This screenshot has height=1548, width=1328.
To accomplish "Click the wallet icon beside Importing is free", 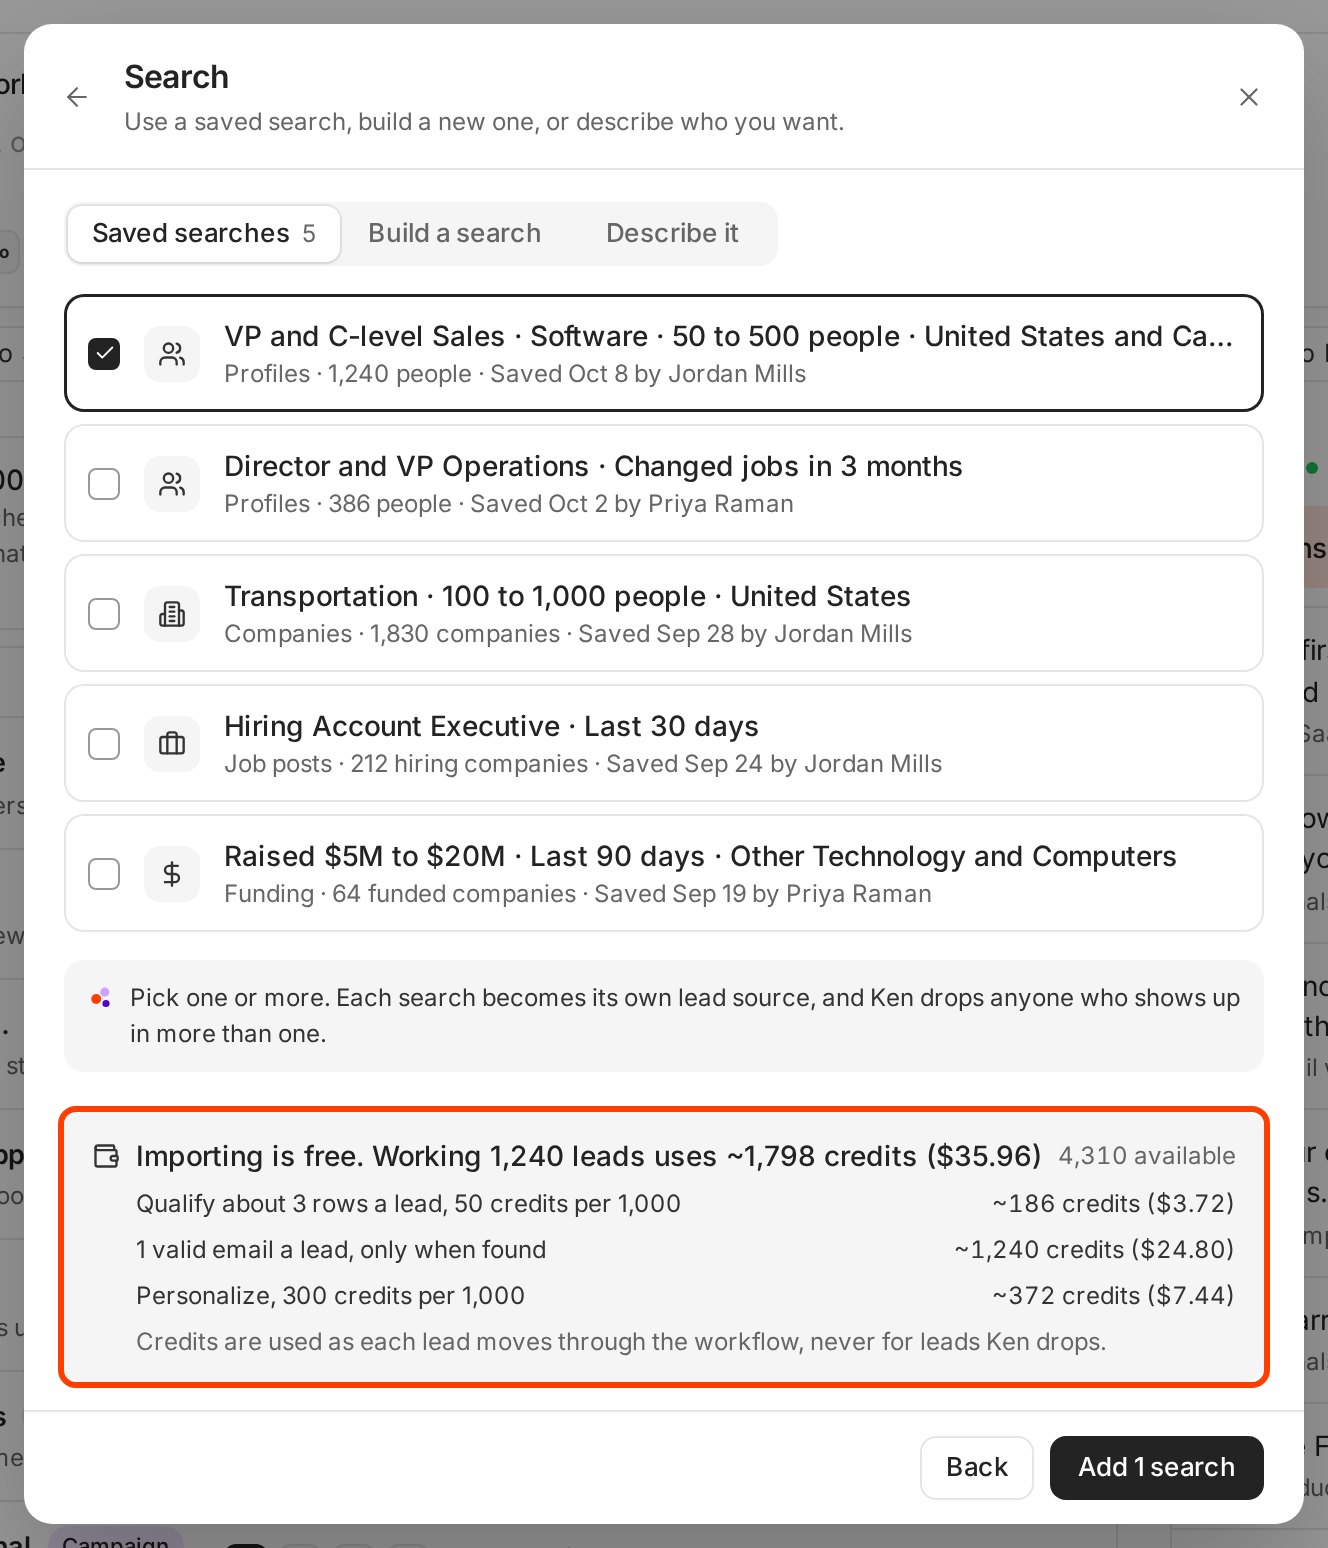I will tap(106, 1156).
